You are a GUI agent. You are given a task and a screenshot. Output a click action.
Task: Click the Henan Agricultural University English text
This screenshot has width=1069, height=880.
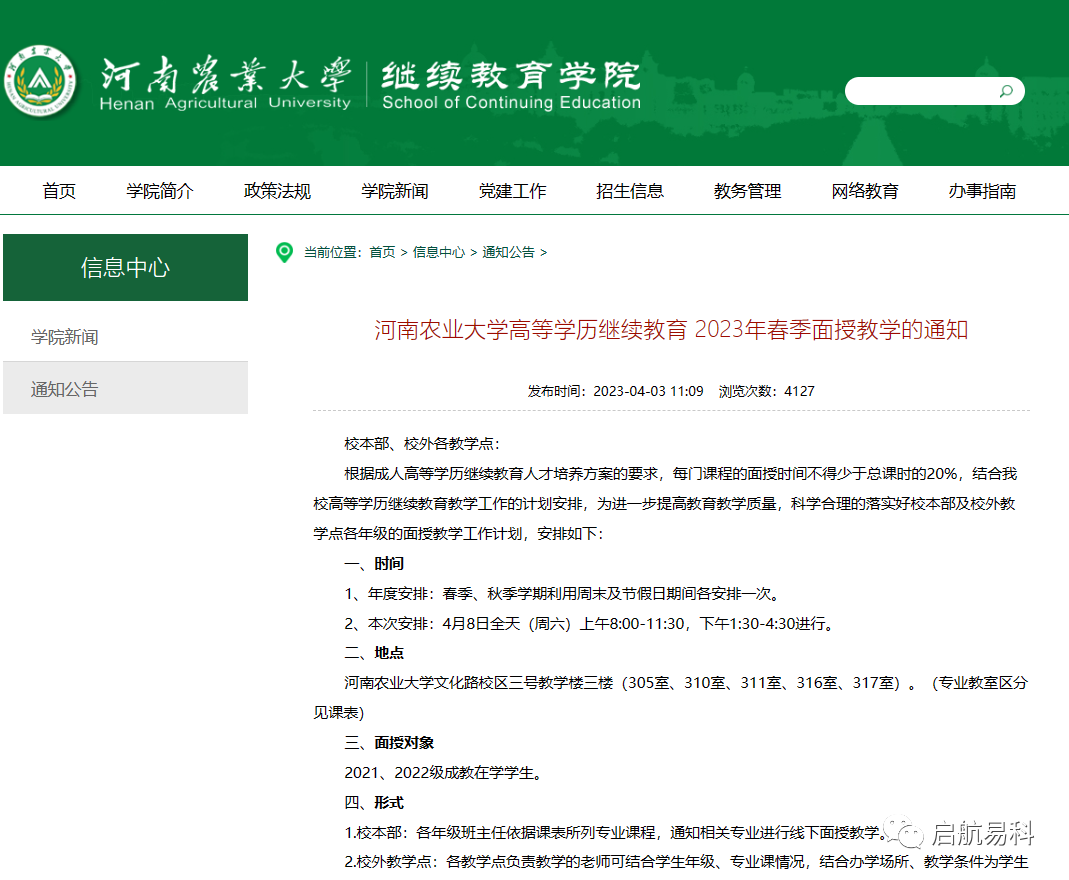(x=225, y=103)
